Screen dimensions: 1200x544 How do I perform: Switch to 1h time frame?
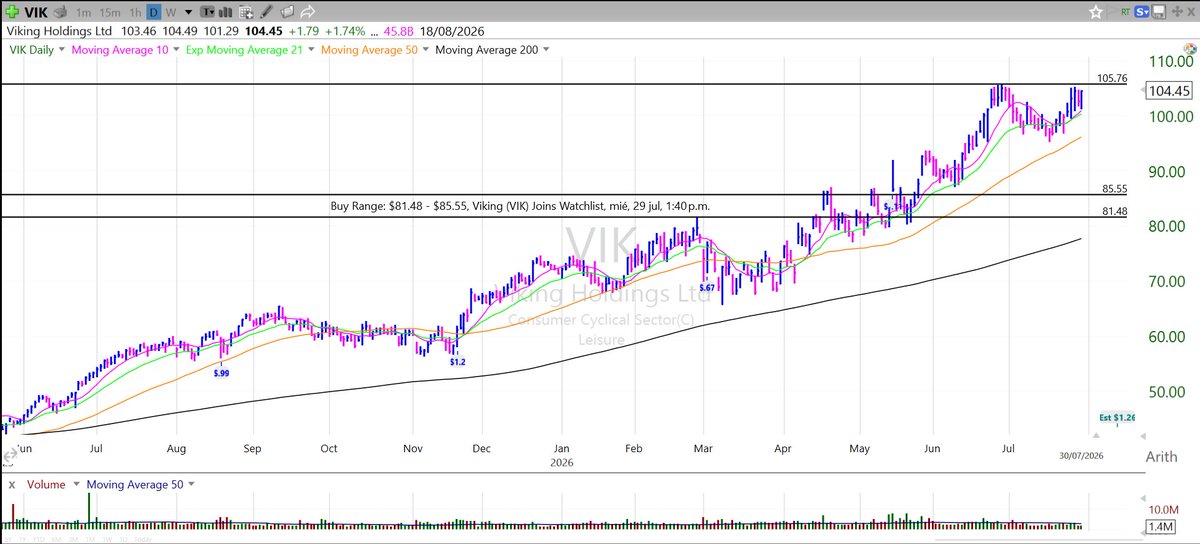click(x=135, y=12)
